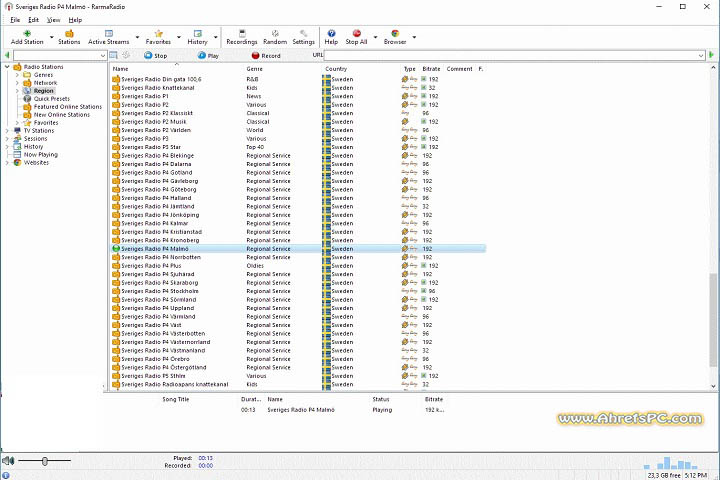Expand the TV Stations tree node

click(x=7, y=131)
